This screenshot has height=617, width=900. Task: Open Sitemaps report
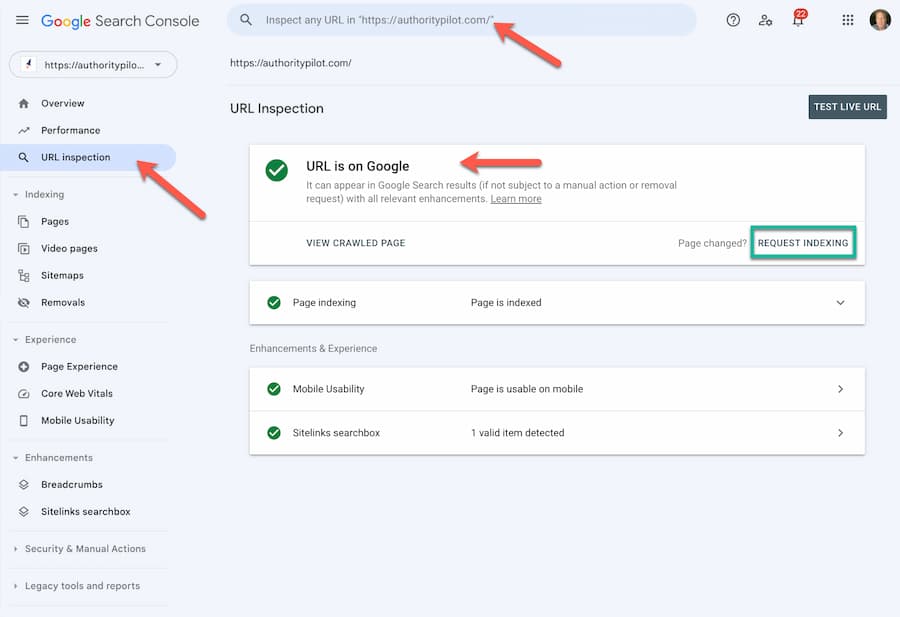click(62, 275)
